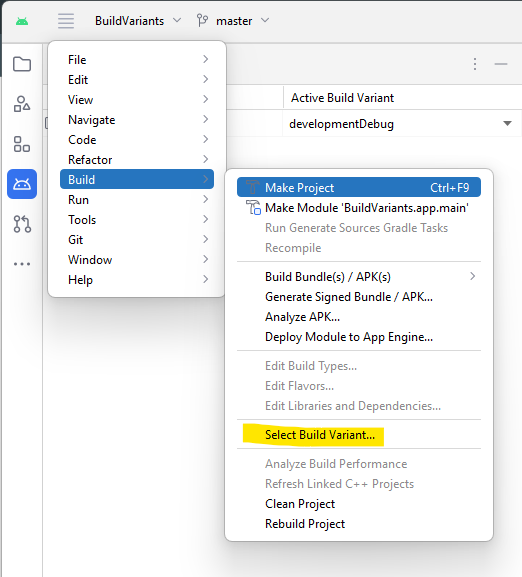Open the Window menu
This screenshot has width=522, height=577.
point(137,259)
